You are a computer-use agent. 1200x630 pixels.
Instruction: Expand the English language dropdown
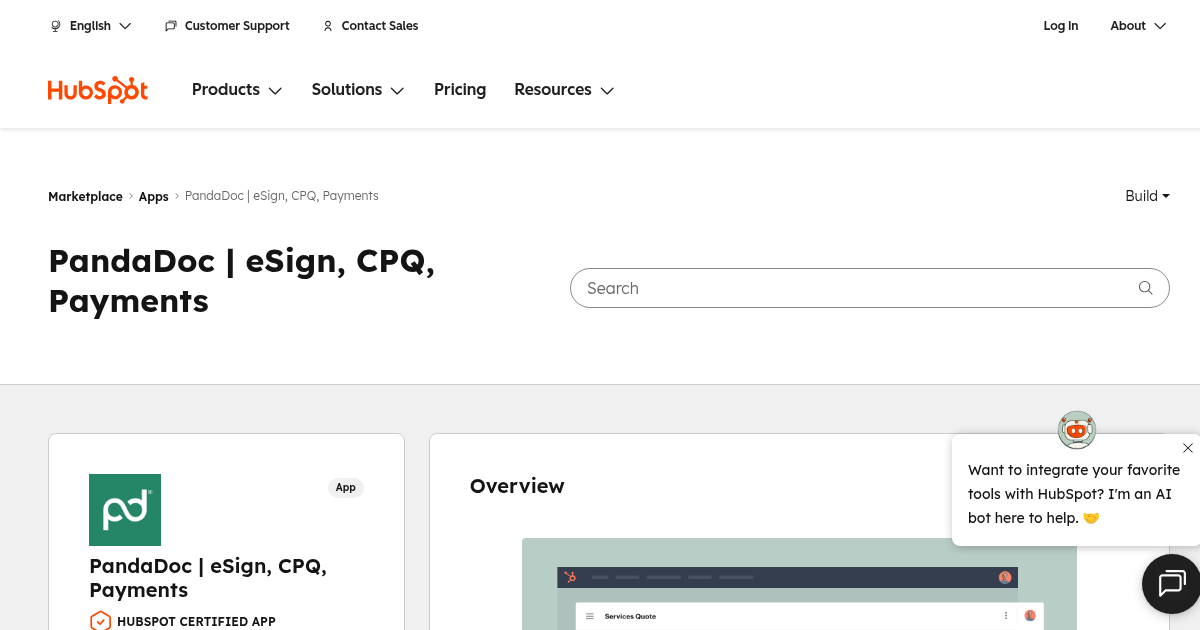coord(91,26)
